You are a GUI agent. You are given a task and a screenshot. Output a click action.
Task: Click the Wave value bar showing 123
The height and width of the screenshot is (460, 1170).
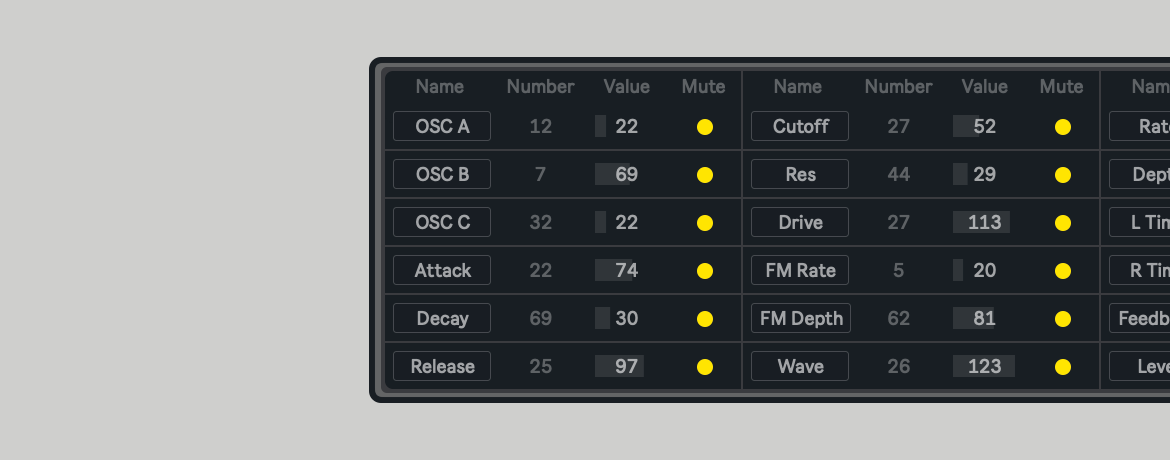click(984, 366)
